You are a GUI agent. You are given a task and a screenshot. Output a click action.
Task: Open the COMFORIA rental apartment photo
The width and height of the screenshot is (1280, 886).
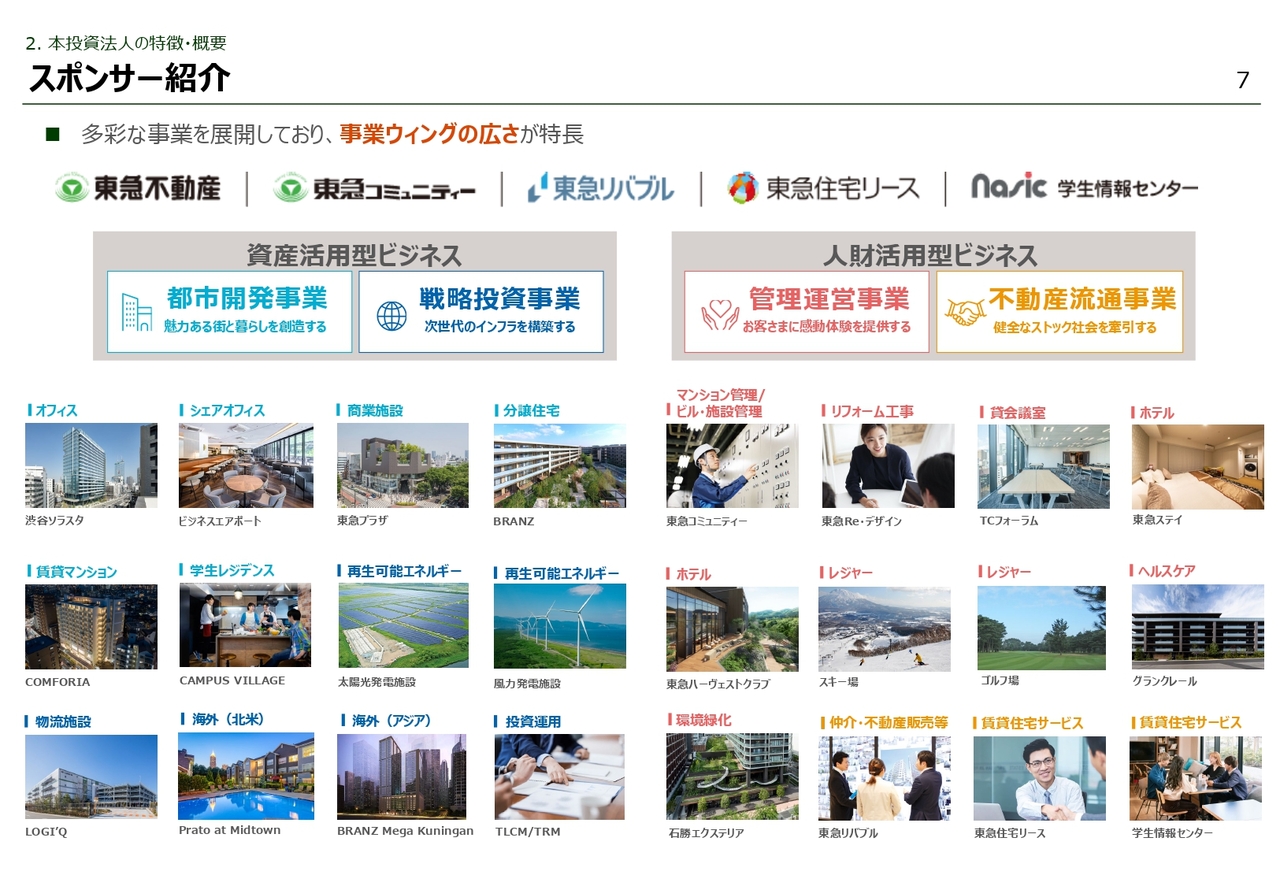(x=91, y=627)
